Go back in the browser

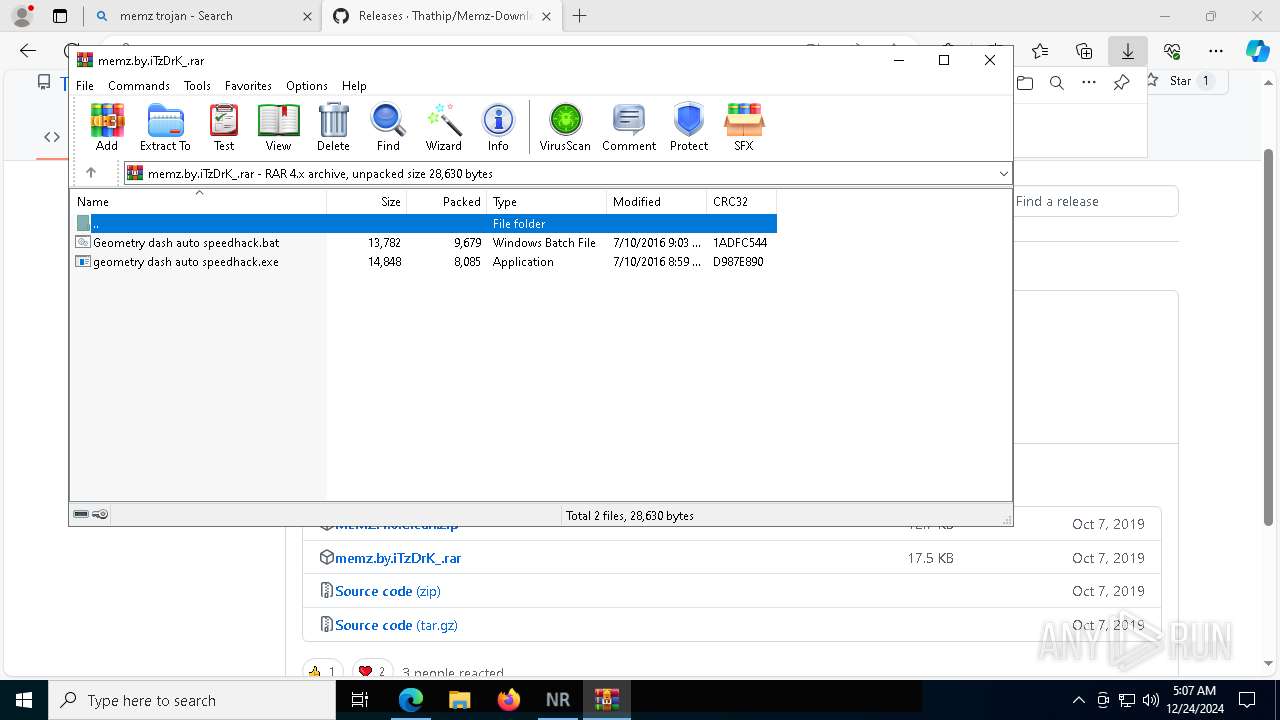(28, 51)
